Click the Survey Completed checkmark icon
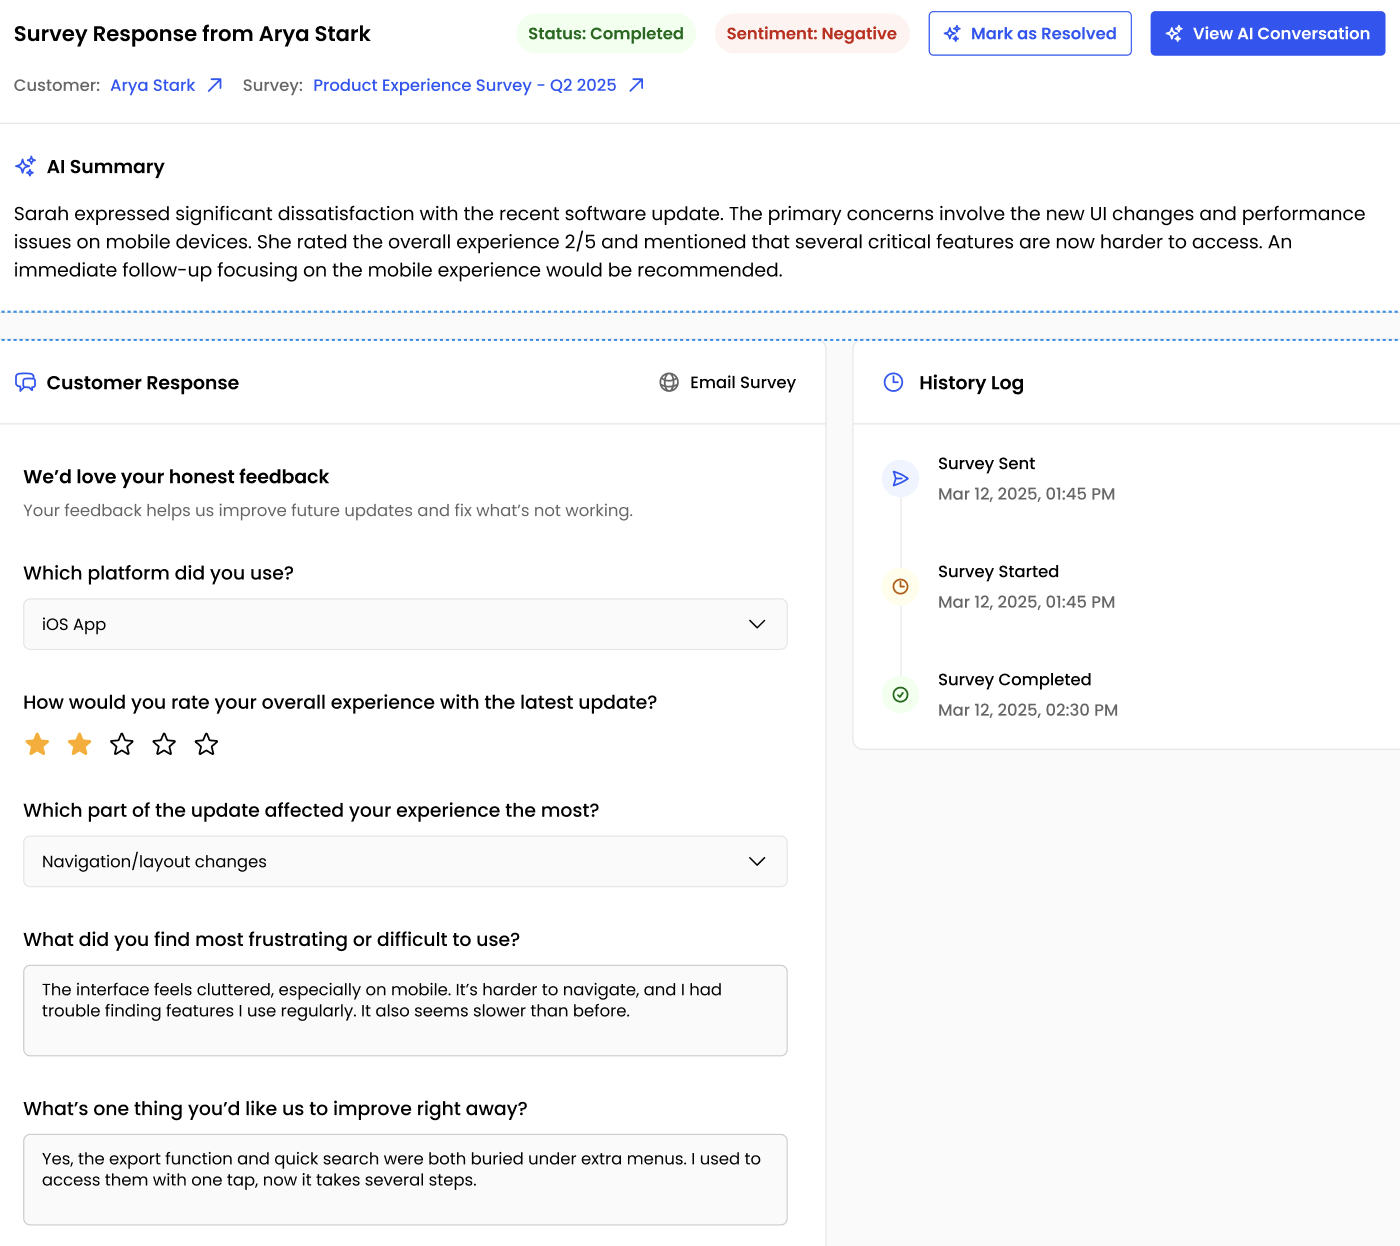 click(900, 694)
